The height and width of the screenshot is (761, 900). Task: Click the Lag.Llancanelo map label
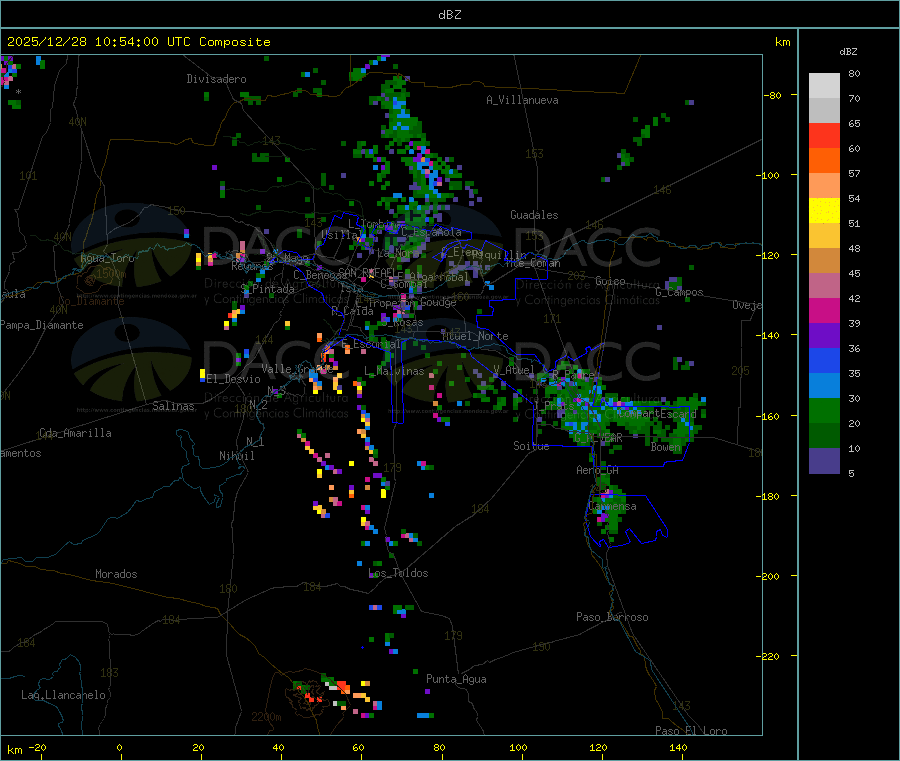(x=63, y=695)
